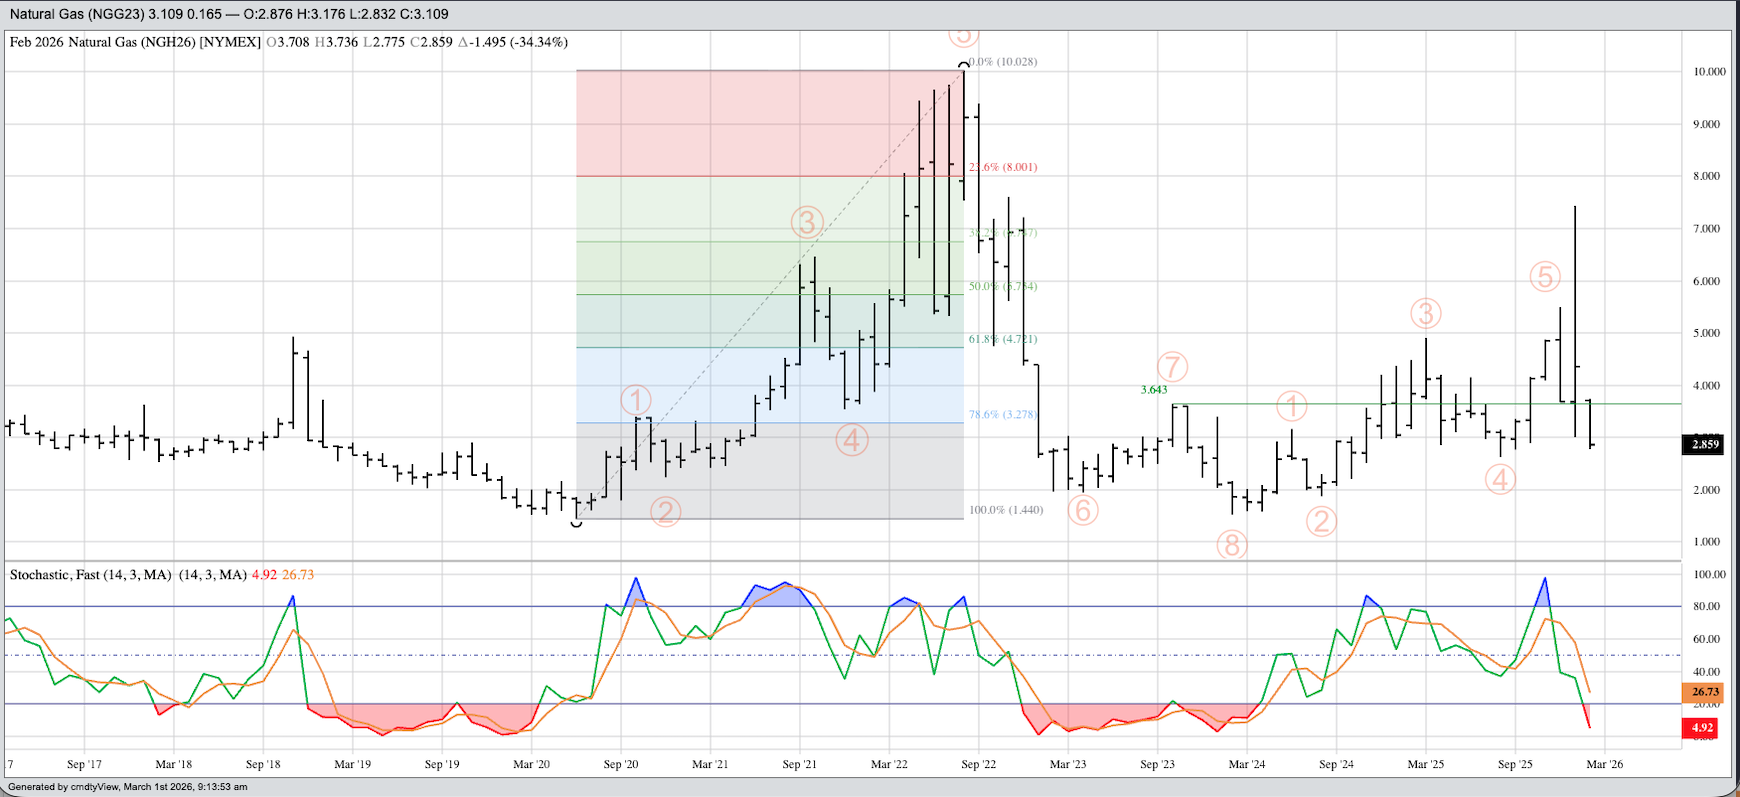
Task: Select the circled 3 wave marker near Sep '21
Action: click(806, 221)
